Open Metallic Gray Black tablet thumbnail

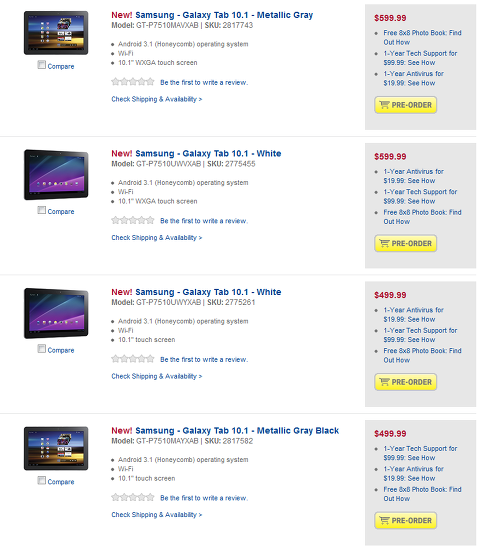click(x=56, y=448)
